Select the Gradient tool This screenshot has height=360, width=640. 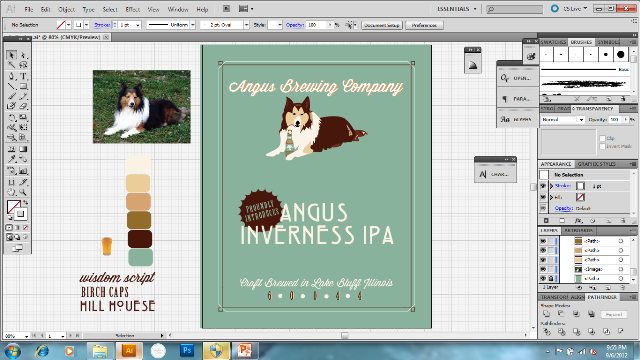23,149
